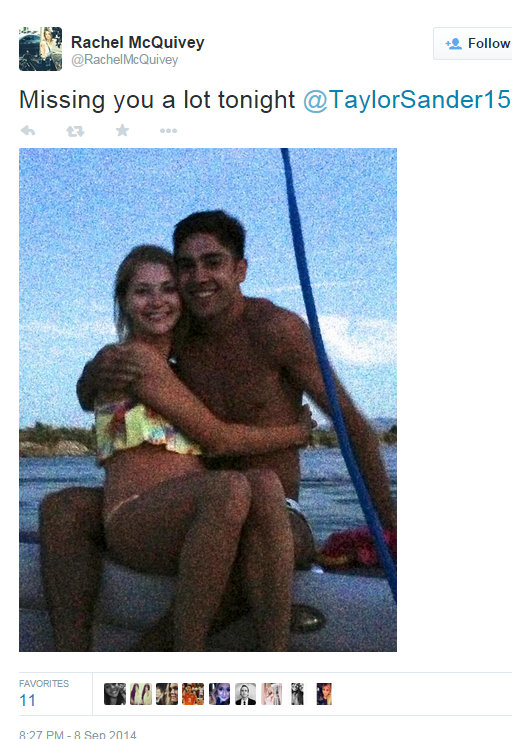Open the @RachelMcQuivey handle
The height and width of the screenshot is (739, 512).
(124, 60)
